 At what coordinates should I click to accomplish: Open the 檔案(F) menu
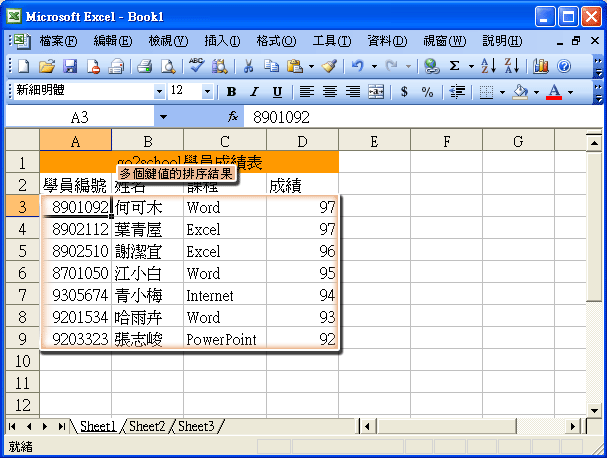(x=58, y=41)
